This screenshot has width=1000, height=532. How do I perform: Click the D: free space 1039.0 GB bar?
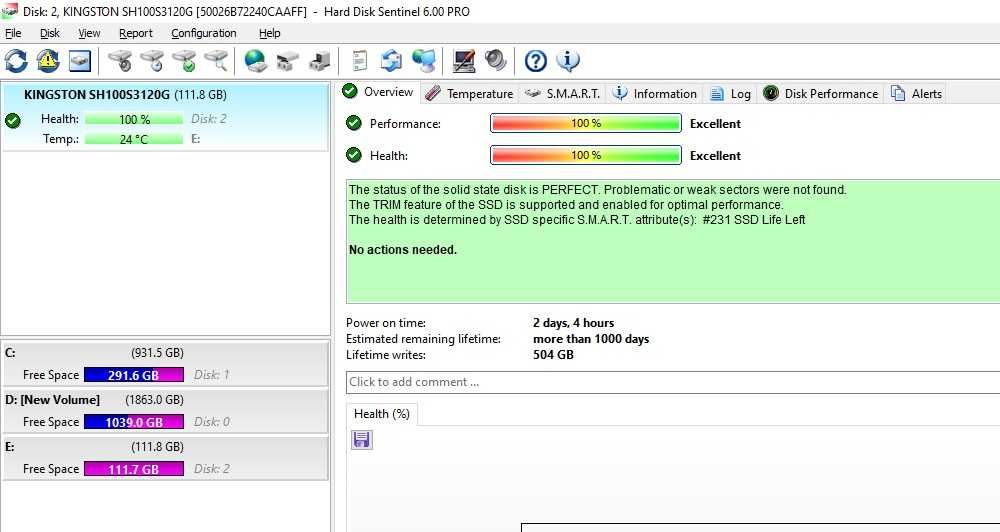pyautogui.click(x=134, y=422)
